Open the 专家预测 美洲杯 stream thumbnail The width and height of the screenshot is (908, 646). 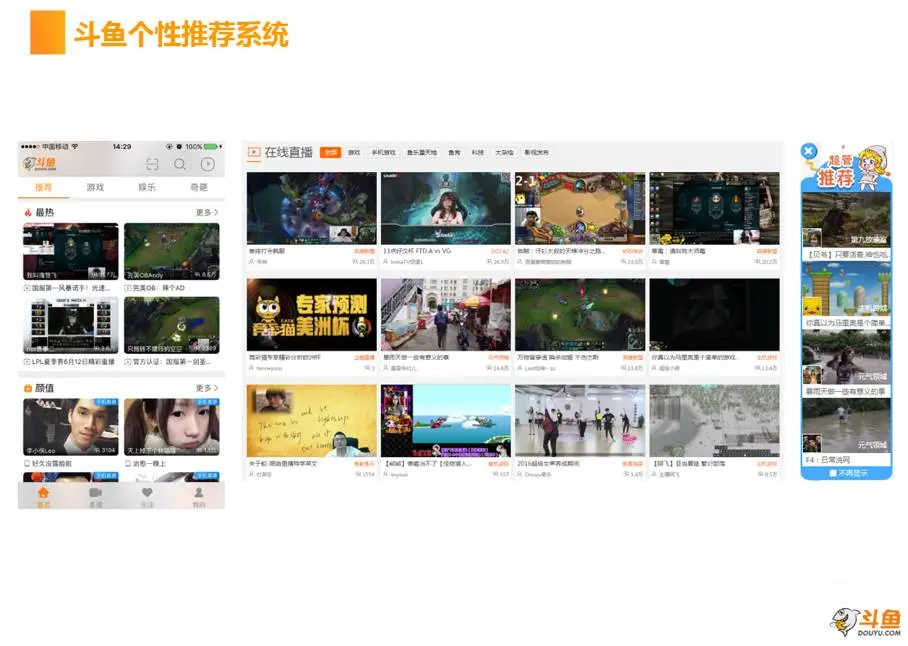click(x=312, y=314)
